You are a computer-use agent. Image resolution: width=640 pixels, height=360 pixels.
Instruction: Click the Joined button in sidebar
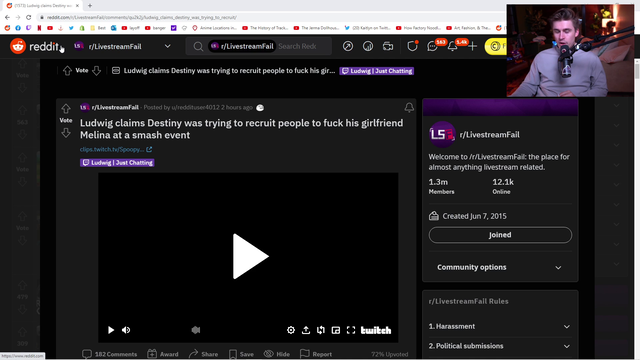(x=500, y=235)
